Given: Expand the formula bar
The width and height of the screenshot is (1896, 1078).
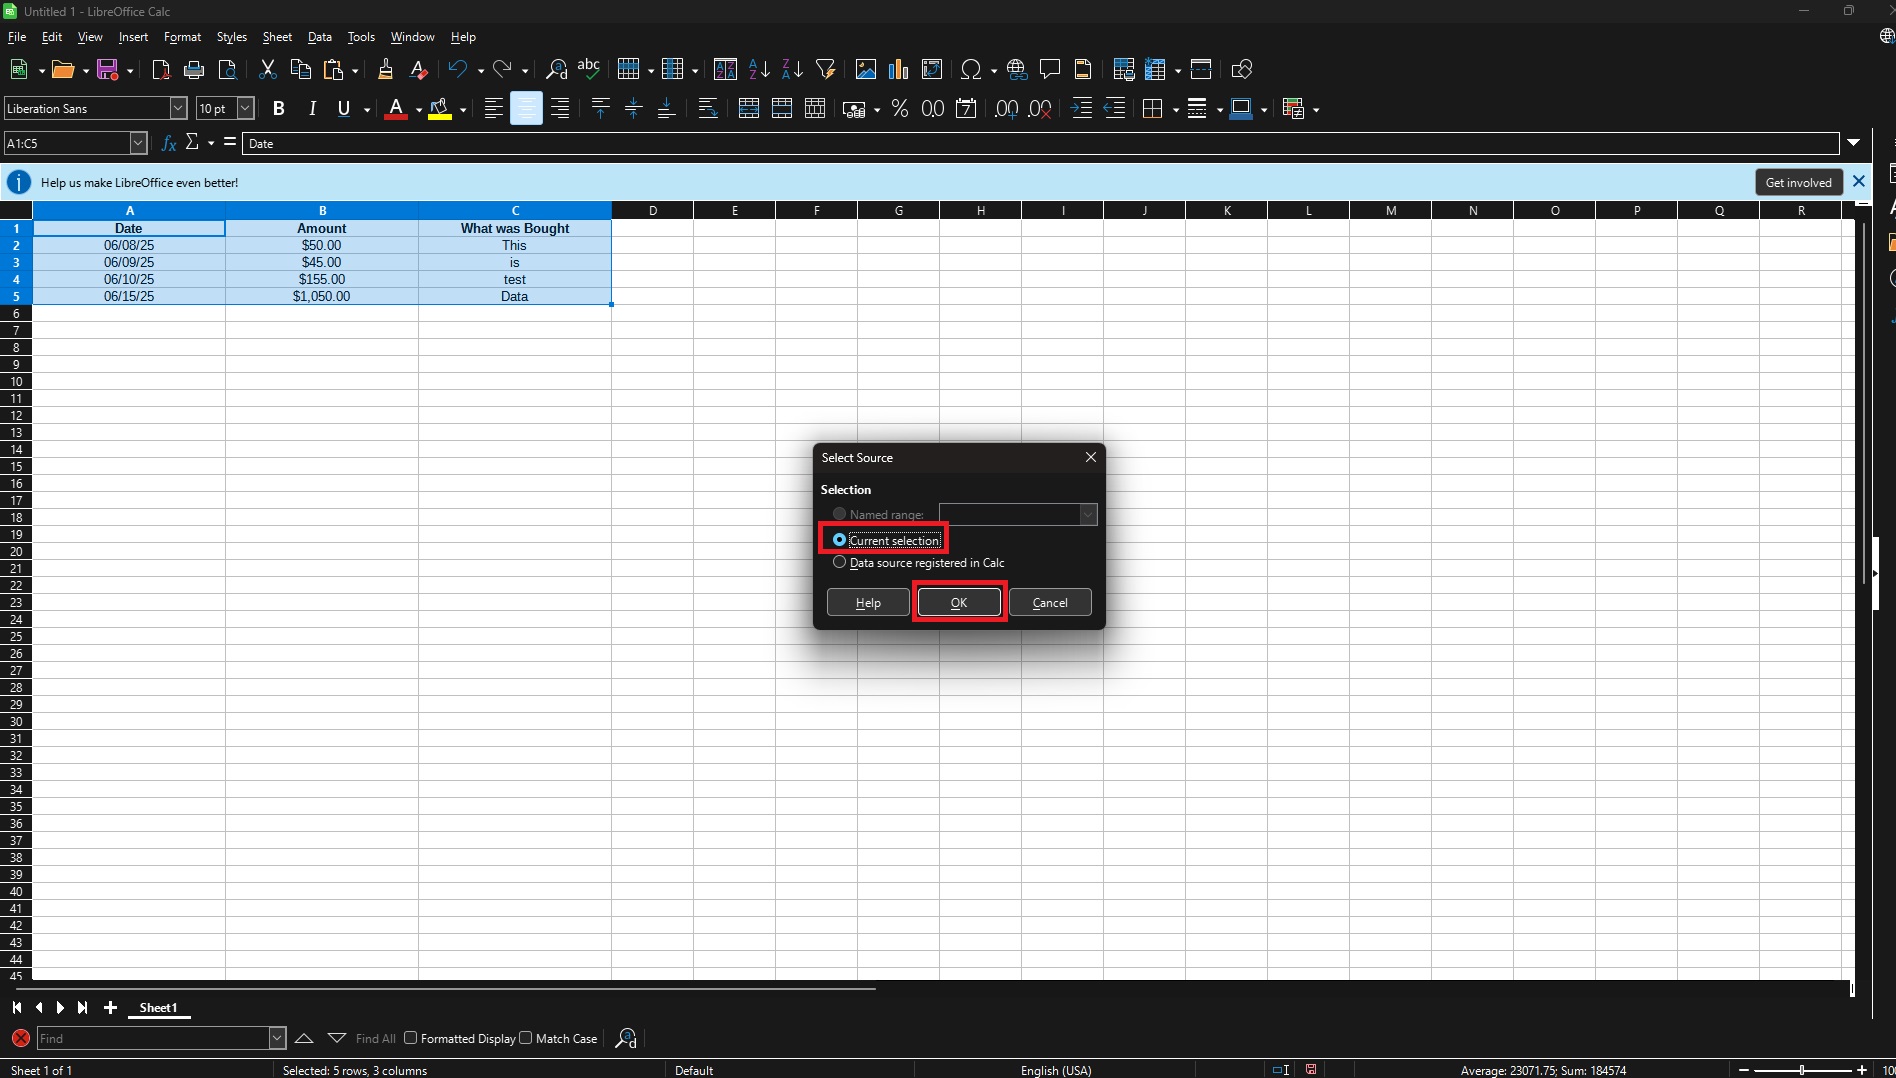Looking at the screenshot, I should pyautogui.click(x=1854, y=143).
